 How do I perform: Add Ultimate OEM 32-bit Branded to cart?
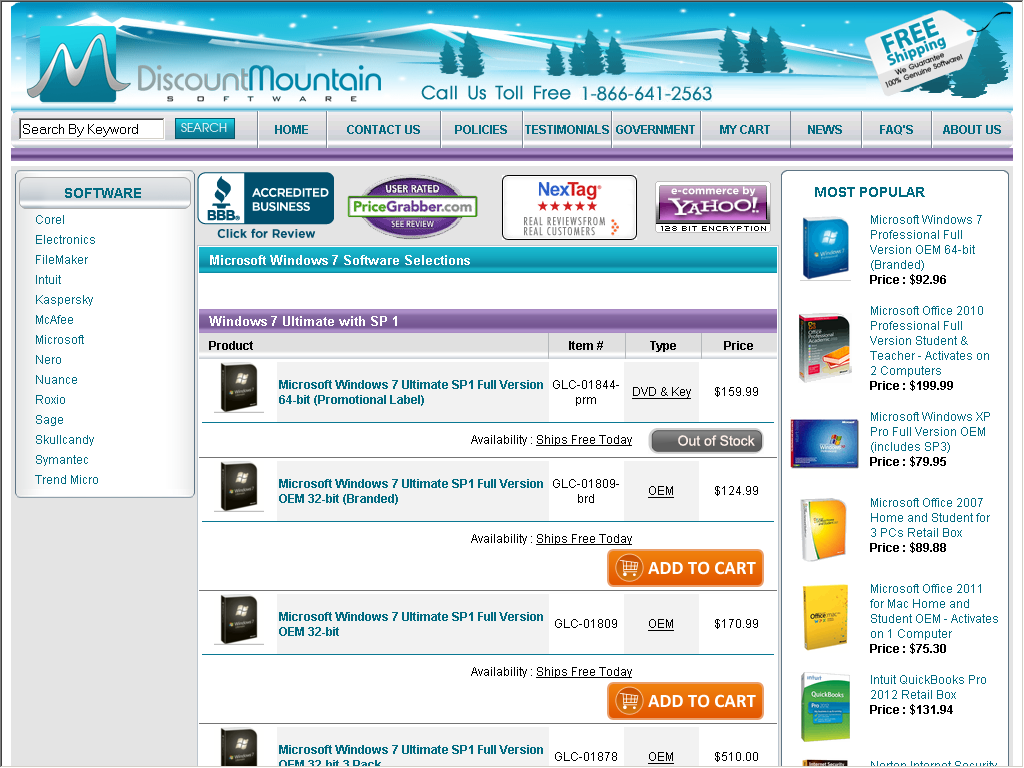point(685,568)
